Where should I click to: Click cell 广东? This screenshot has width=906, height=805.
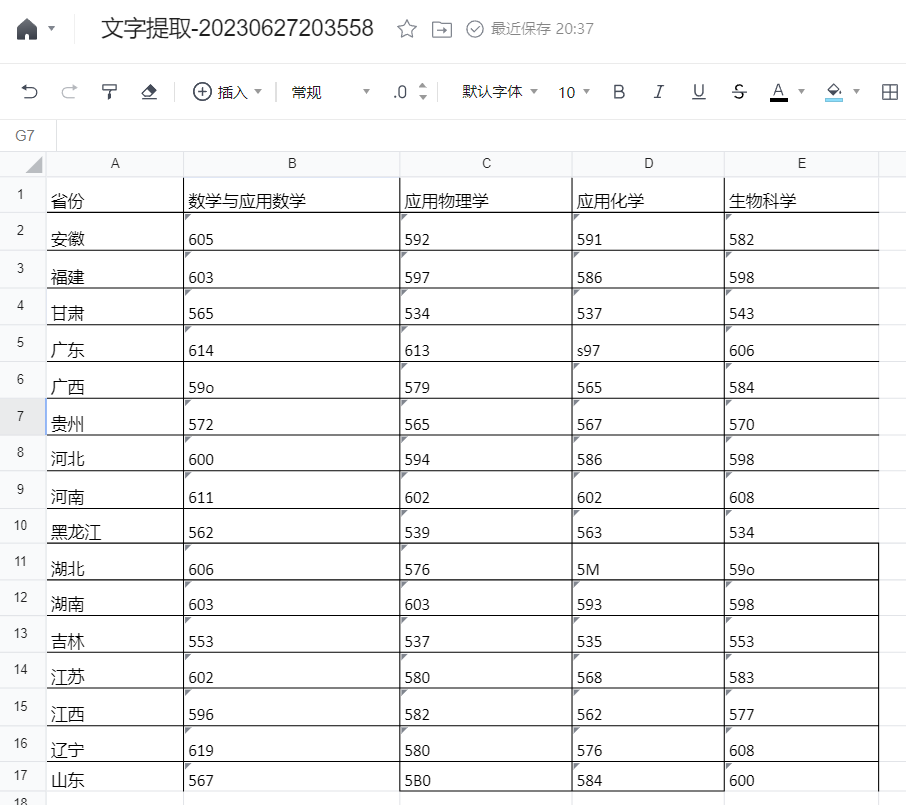tap(115, 343)
